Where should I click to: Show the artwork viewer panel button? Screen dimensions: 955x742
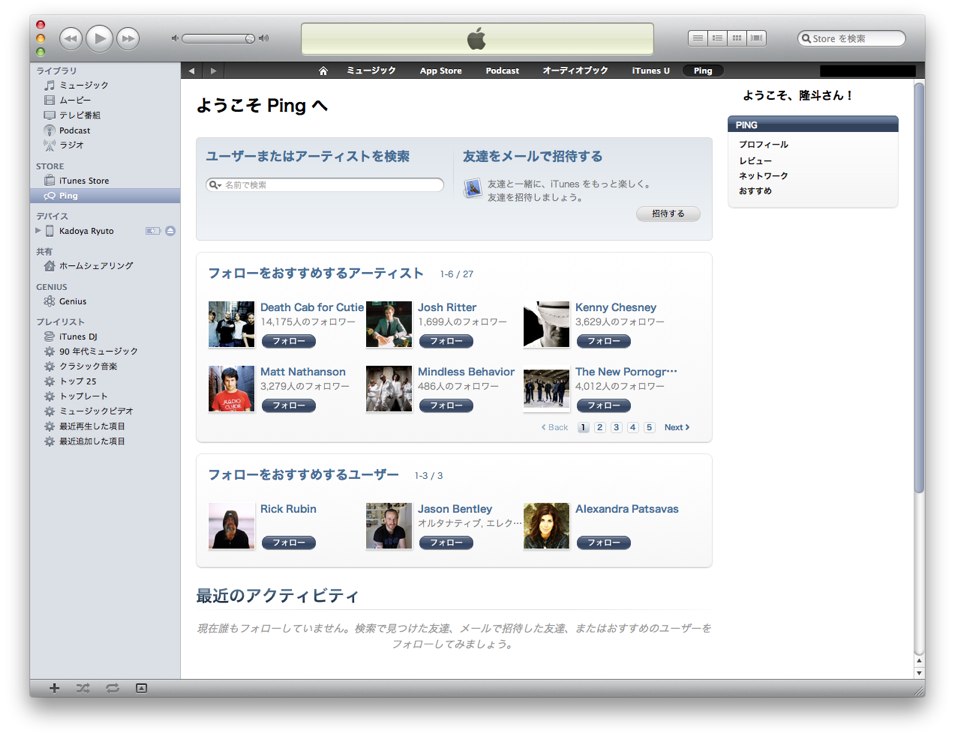[x=141, y=688]
